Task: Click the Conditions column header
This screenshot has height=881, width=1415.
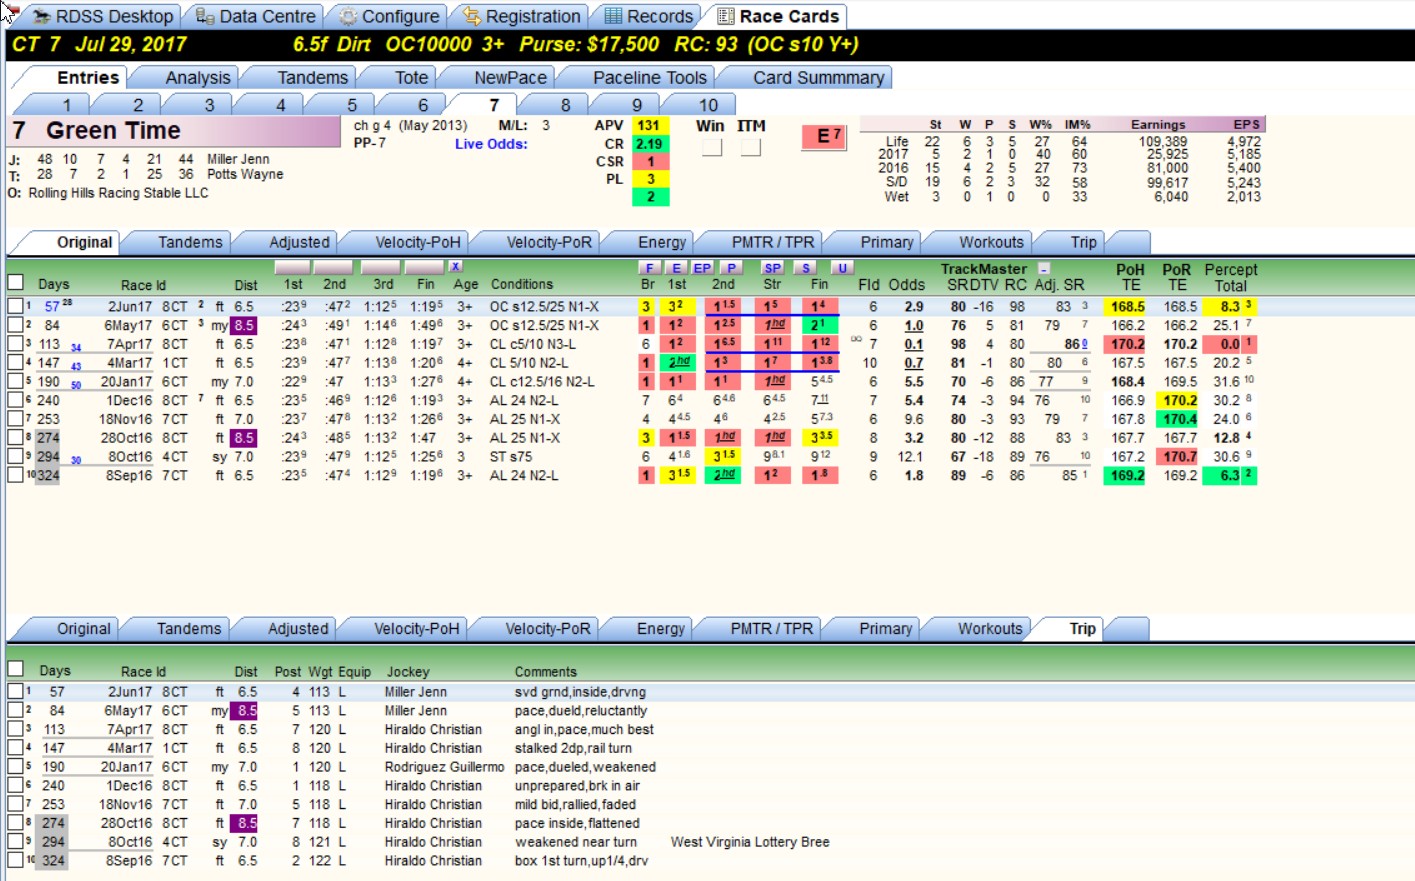Action: (x=521, y=284)
